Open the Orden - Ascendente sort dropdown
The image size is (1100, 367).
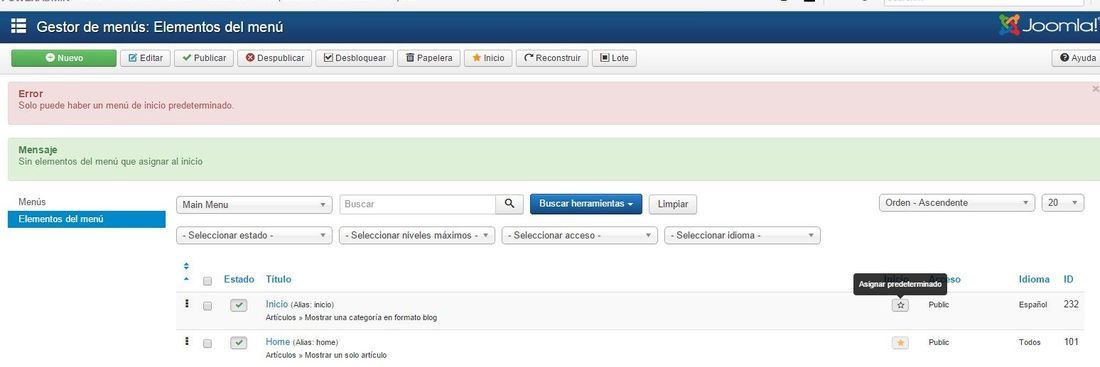click(957, 203)
